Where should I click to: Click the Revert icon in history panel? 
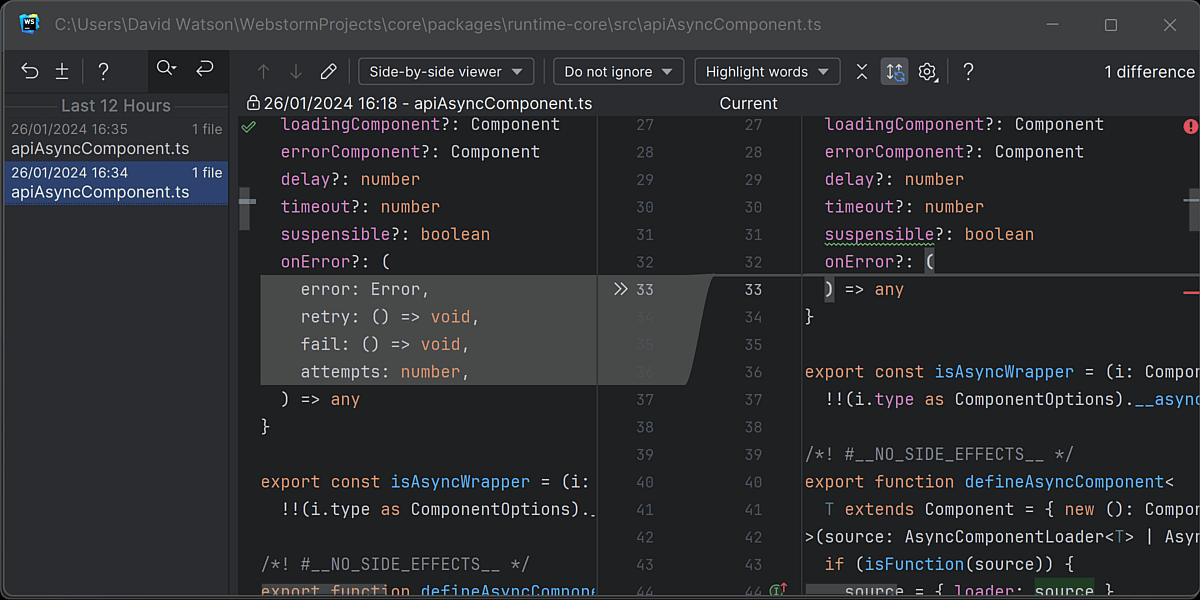30,71
